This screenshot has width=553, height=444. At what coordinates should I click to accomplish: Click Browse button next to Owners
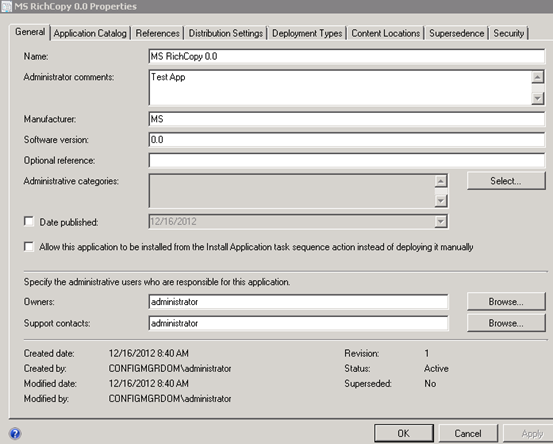pos(506,302)
